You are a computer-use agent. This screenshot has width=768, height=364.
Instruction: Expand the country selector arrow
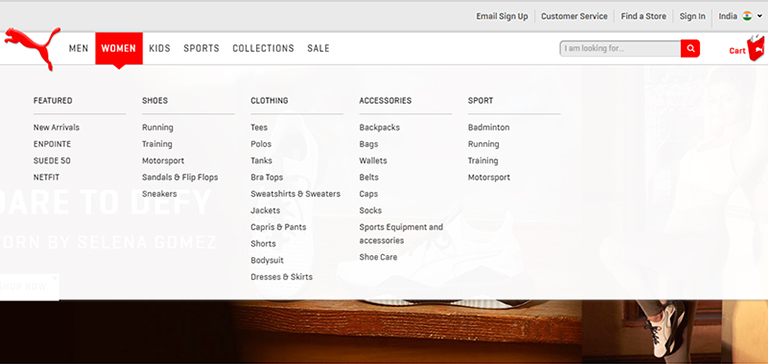760,16
